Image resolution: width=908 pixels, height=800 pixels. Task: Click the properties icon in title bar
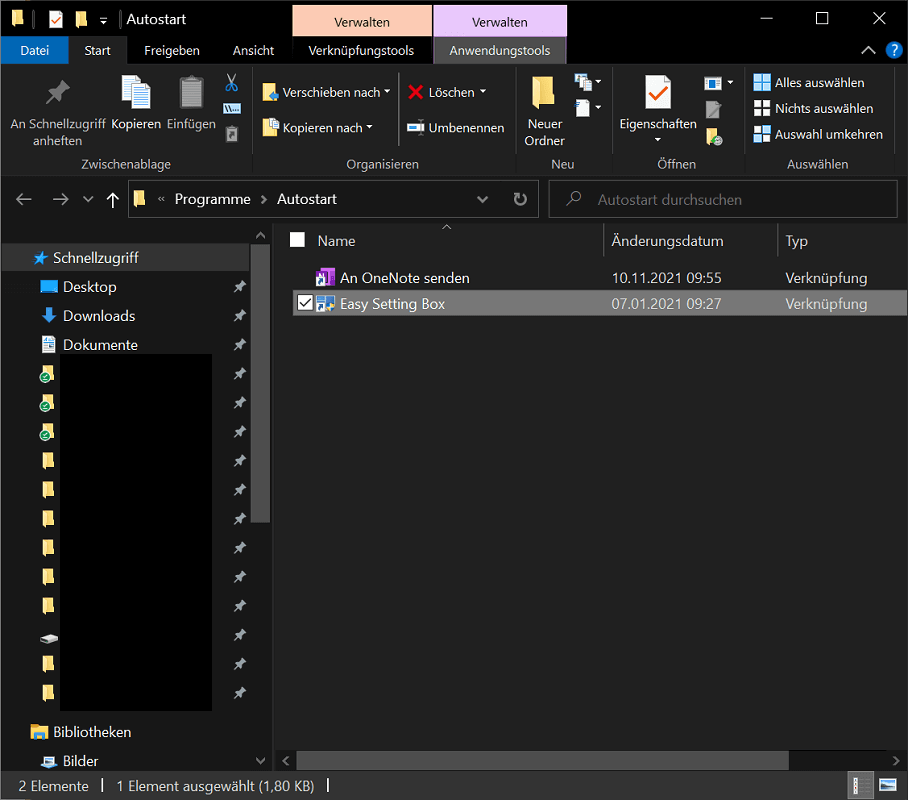tap(56, 19)
